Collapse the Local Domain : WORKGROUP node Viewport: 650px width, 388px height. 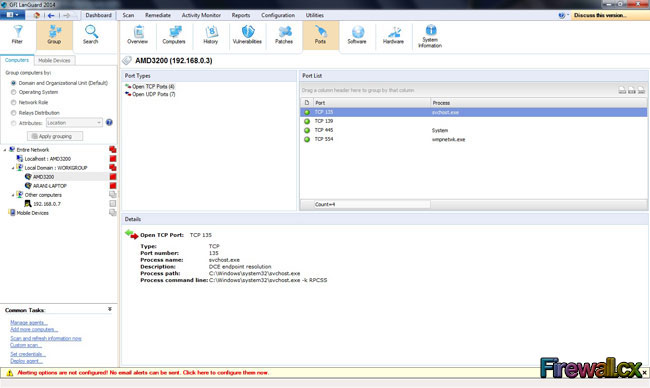tap(13, 168)
